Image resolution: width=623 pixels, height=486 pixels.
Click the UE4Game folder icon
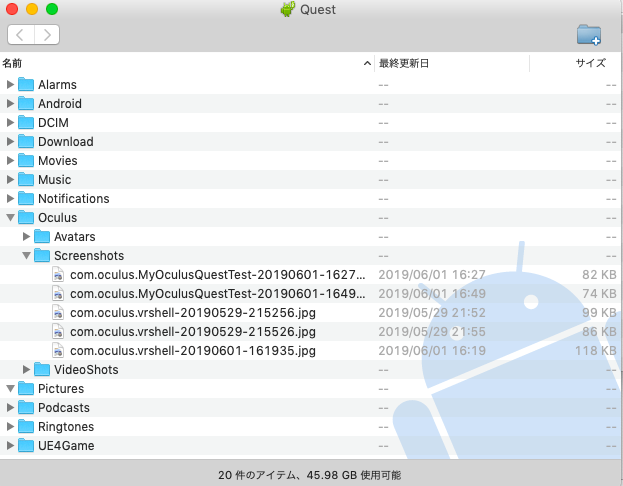[x=26, y=446]
